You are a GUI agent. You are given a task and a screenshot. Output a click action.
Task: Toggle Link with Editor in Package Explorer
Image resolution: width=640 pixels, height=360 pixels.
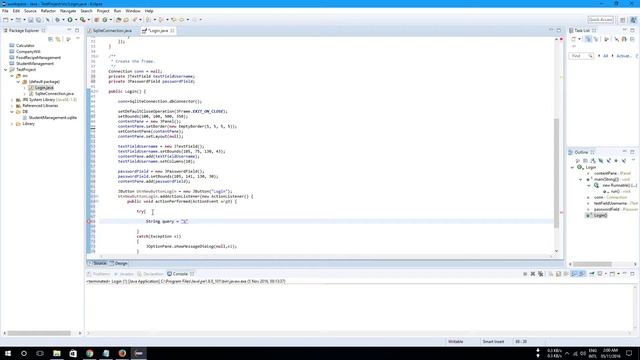point(58,39)
